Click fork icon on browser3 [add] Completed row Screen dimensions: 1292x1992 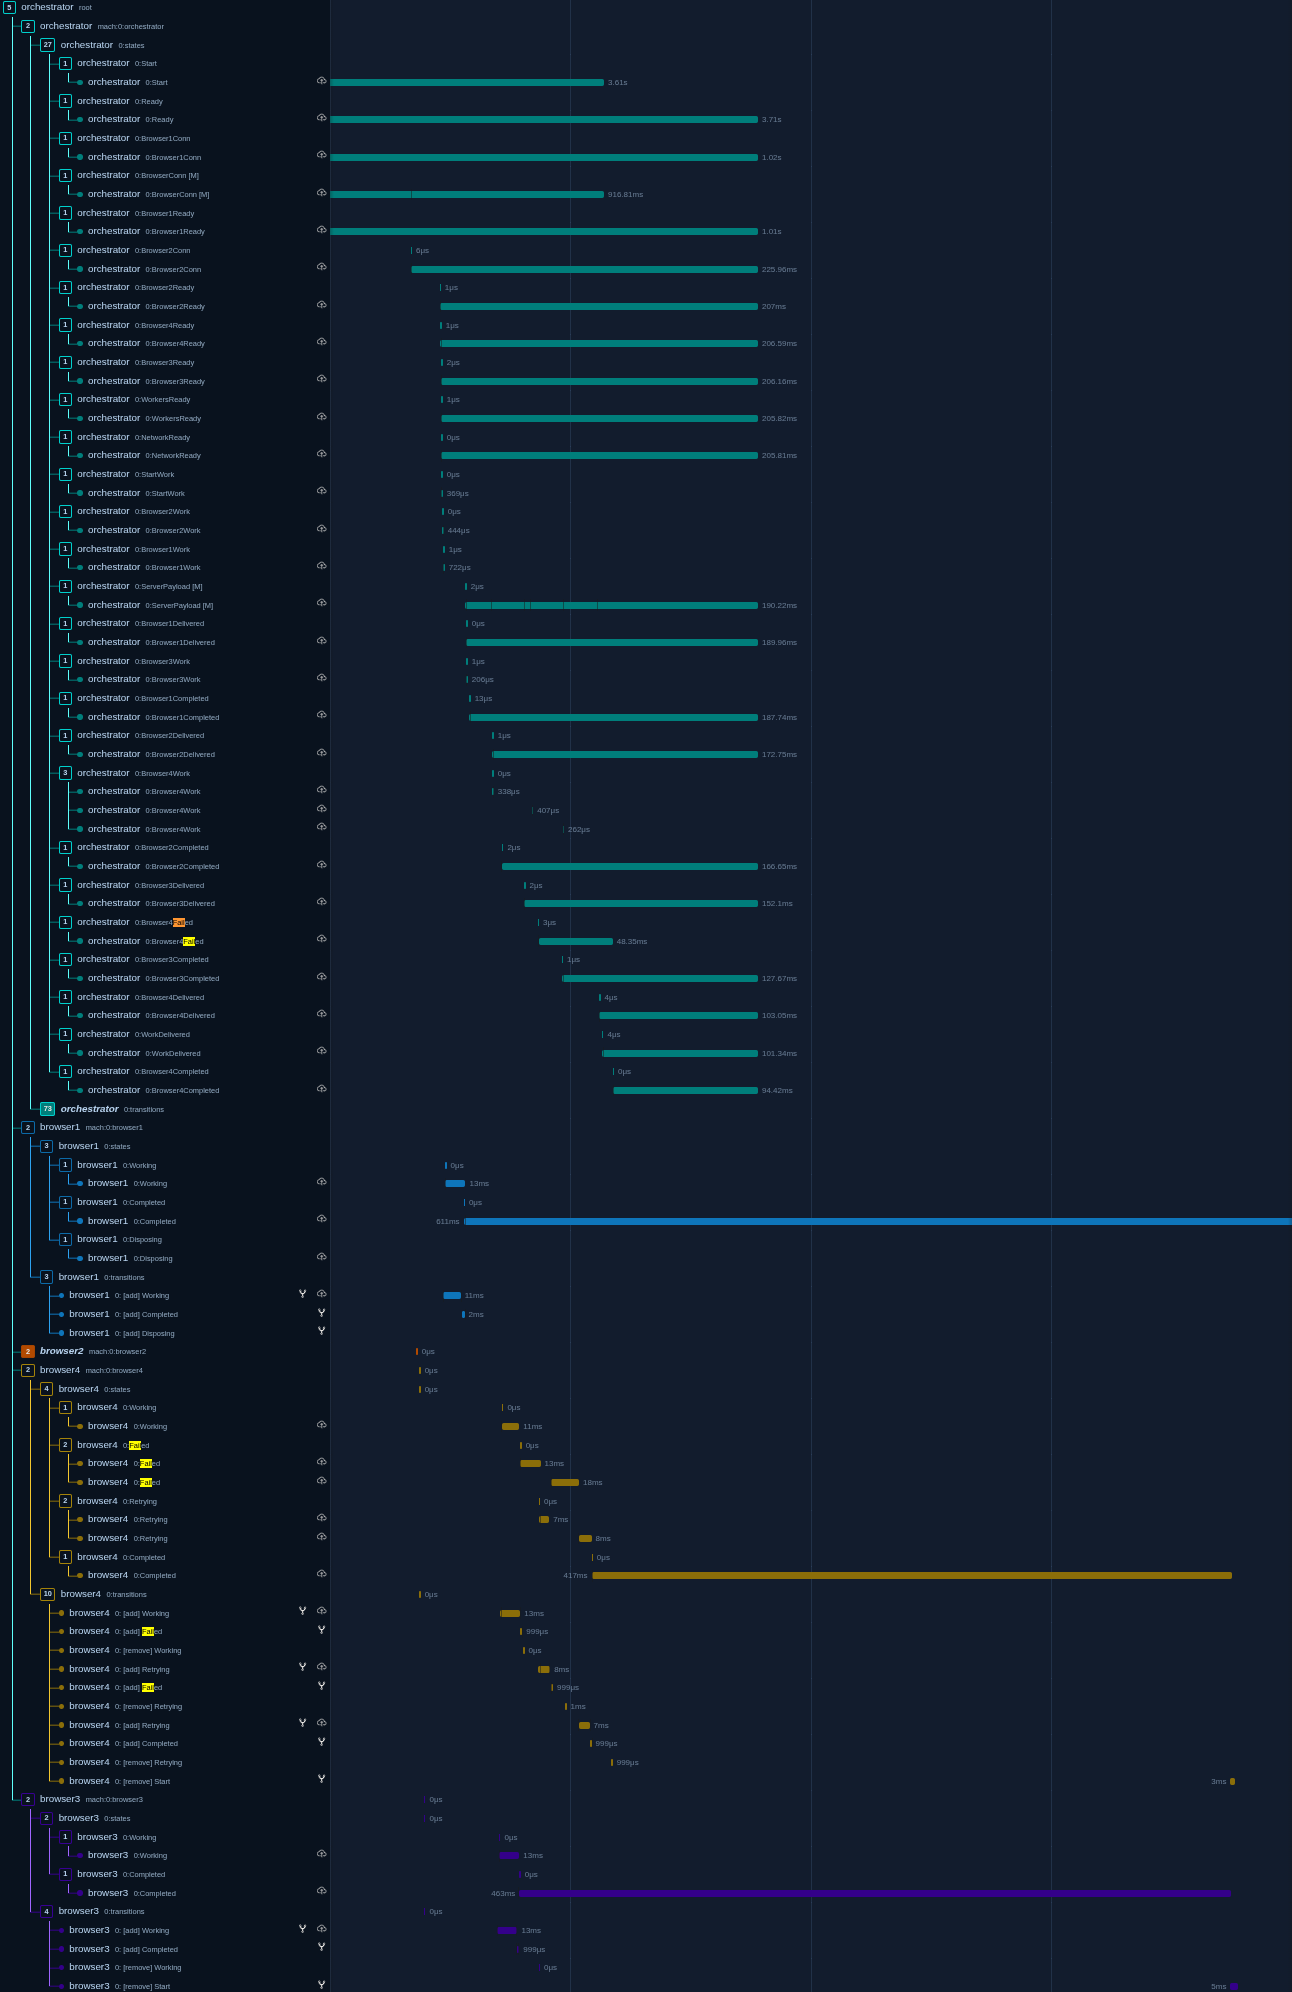[322, 1947]
